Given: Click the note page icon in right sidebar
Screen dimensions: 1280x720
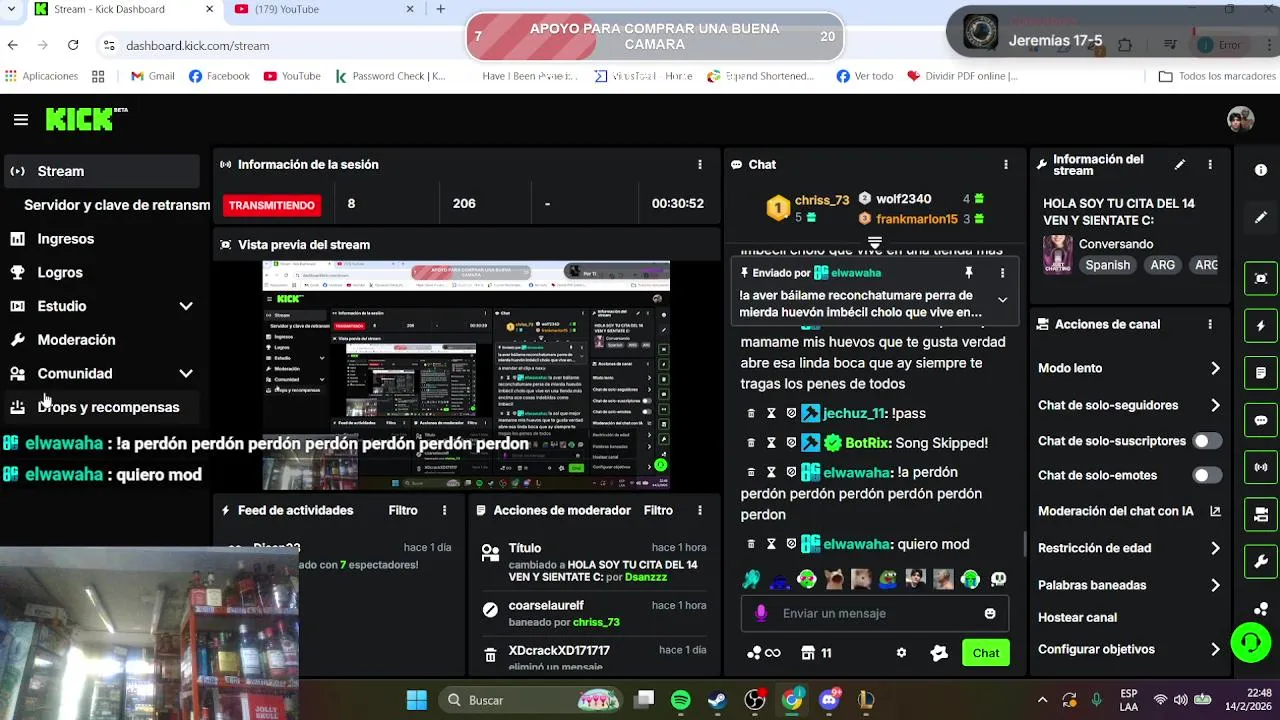Looking at the screenshot, I should point(1261,373).
